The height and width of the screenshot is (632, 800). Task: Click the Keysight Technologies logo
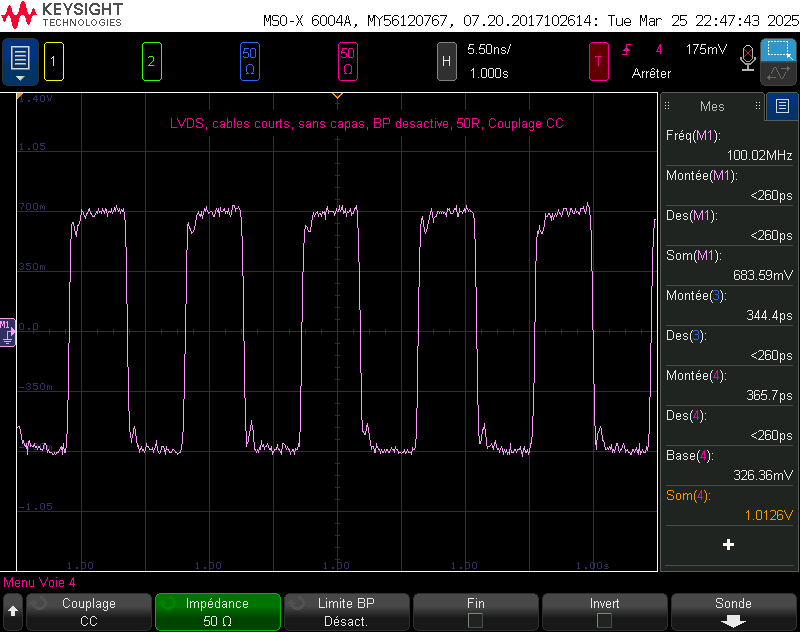(62, 14)
